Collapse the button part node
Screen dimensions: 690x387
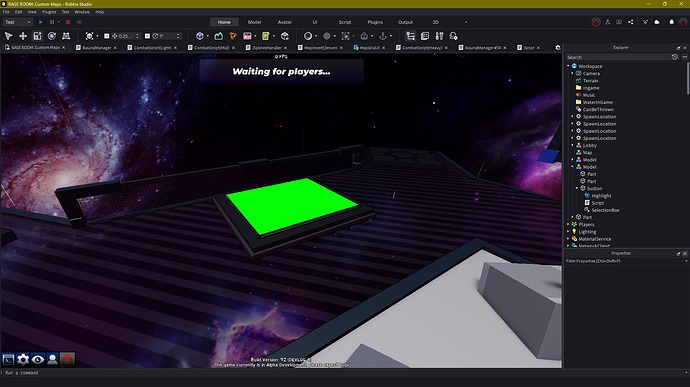[577, 188]
